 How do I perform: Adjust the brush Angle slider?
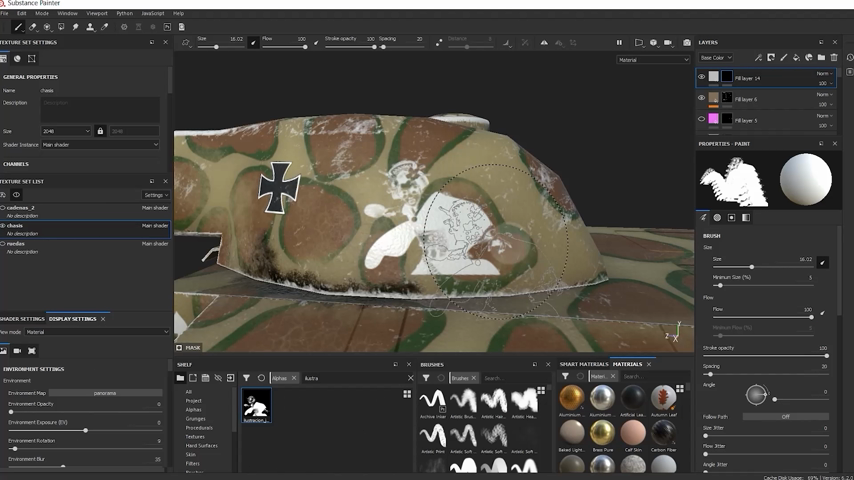(801, 399)
